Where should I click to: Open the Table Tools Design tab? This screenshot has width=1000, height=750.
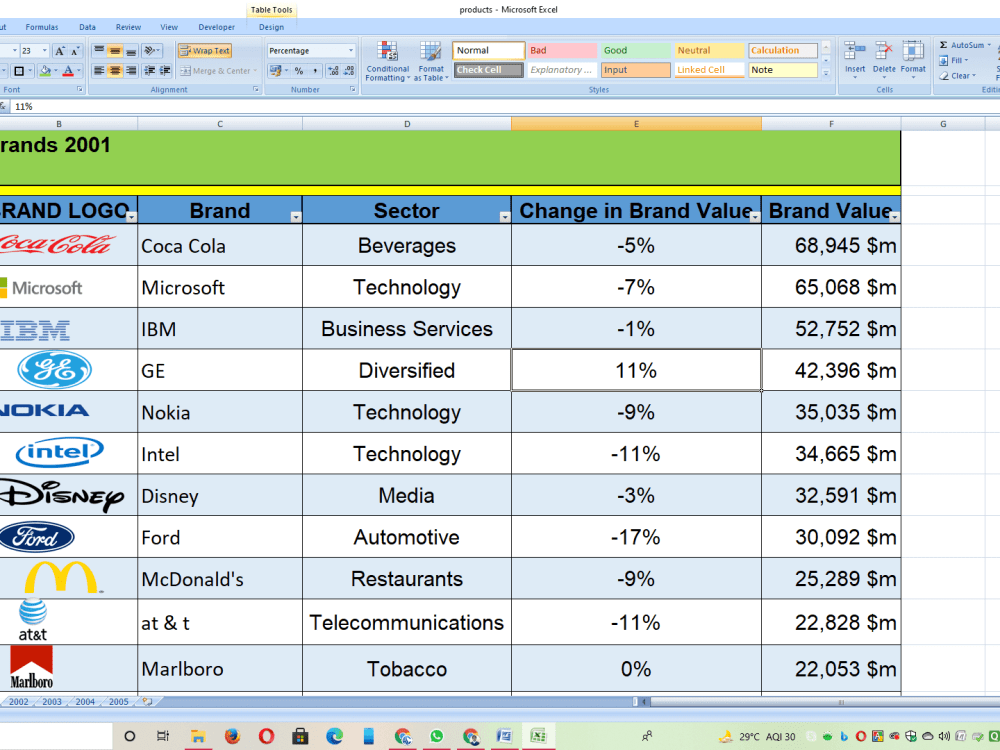coord(271,27)
